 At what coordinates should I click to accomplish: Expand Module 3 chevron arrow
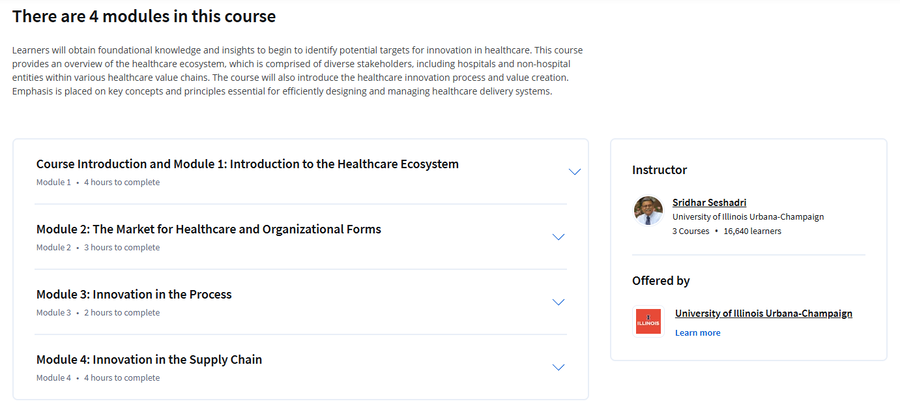558,302
